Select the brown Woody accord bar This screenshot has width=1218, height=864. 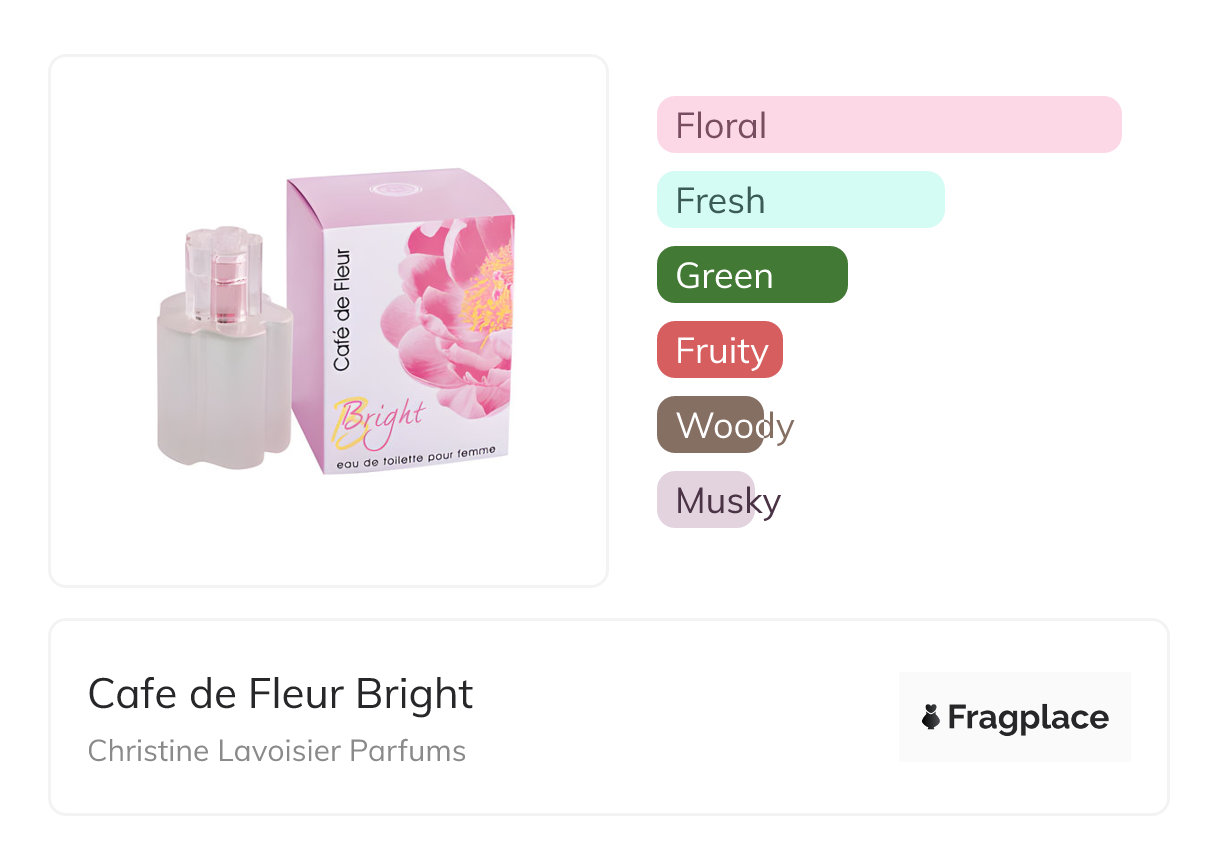click(710, 425)
